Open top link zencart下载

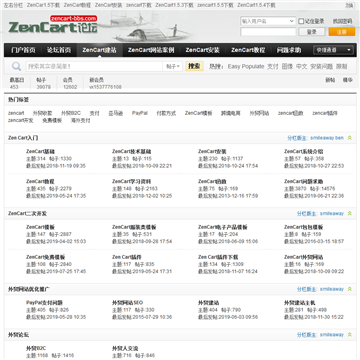pos(139,5)
